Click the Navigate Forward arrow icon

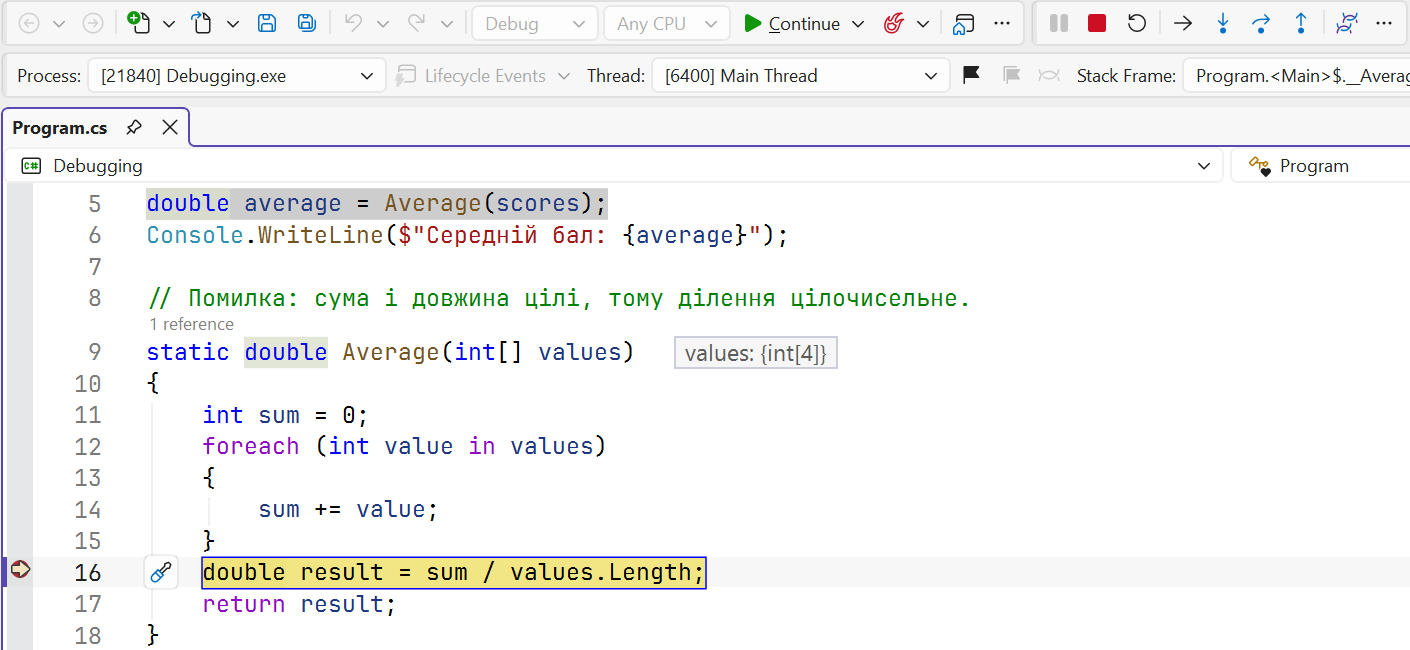(92, 23)
